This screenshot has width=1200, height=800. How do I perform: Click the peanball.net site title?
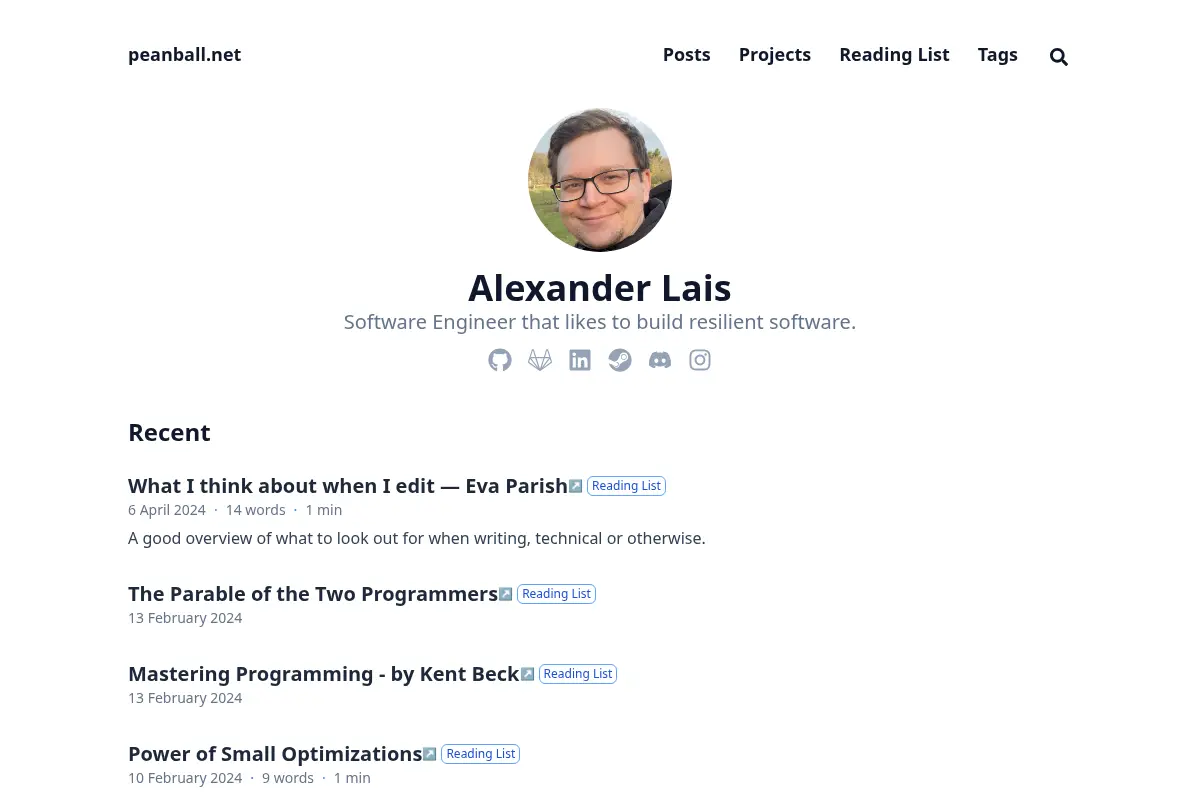coord(184,55)
